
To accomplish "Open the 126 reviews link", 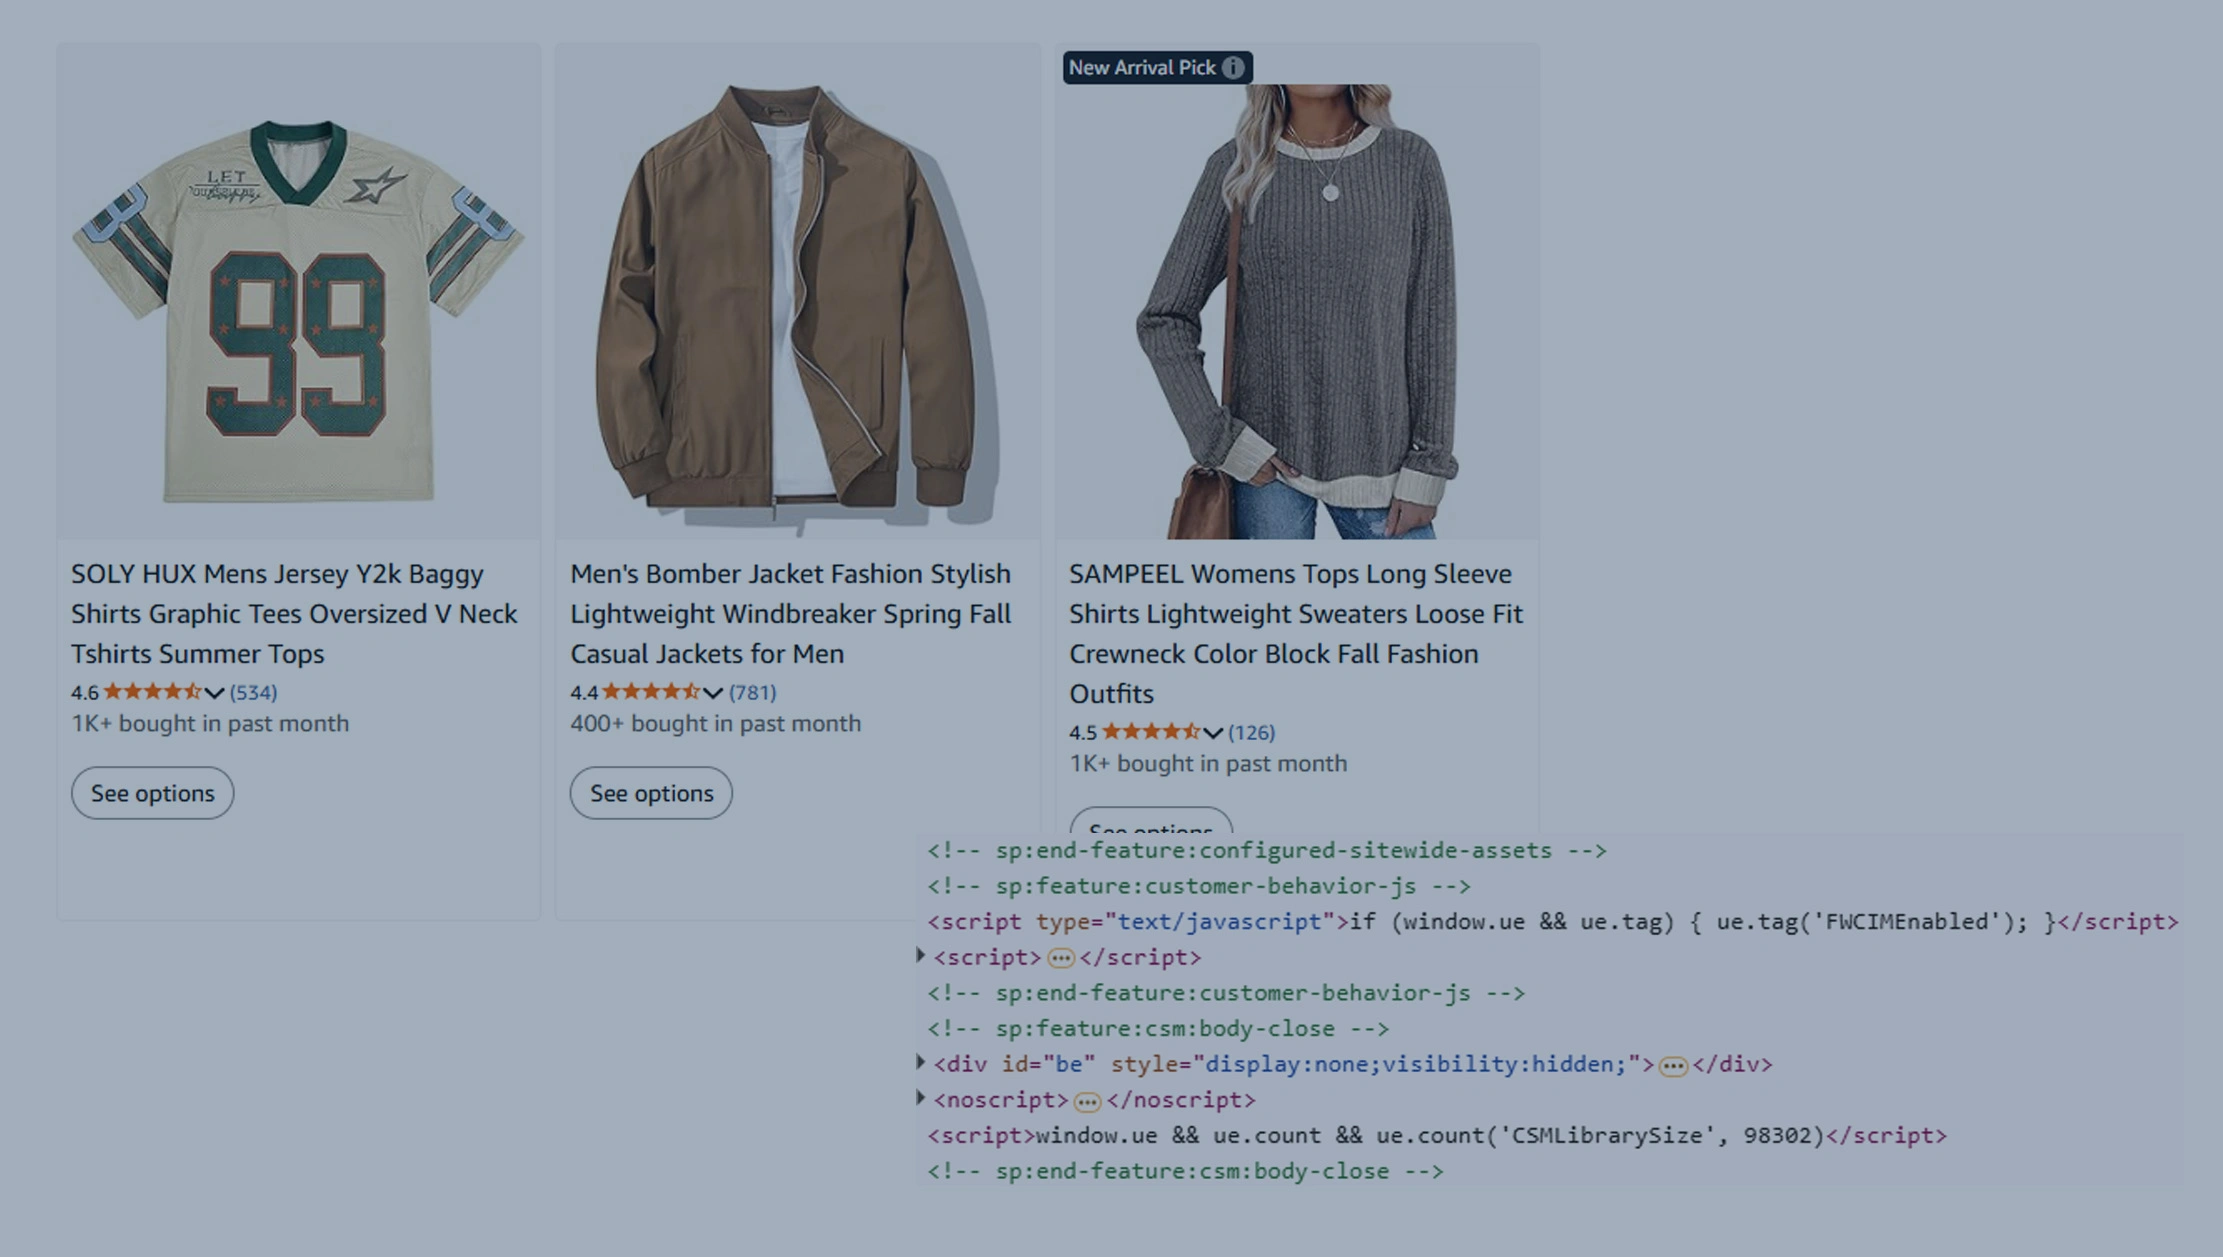I will [1251, 732].
